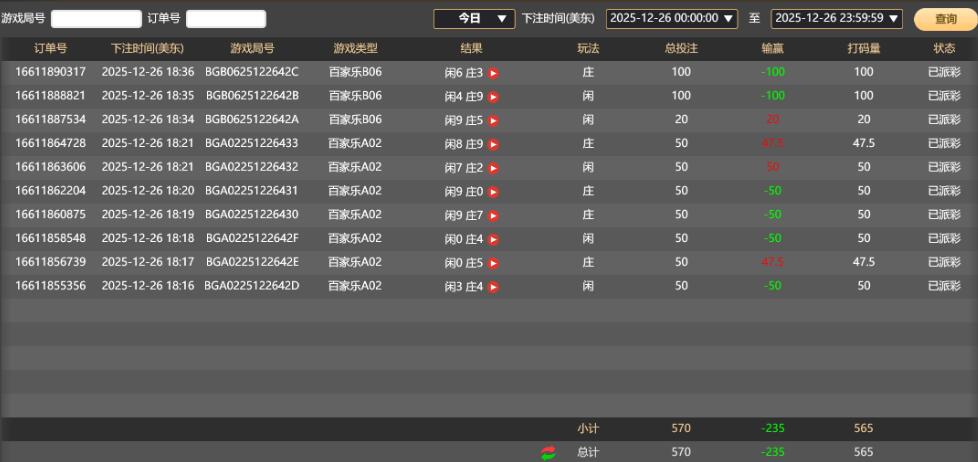Click the red-green refresh totals icon
The image size is (978, 462).
point(548,453)
